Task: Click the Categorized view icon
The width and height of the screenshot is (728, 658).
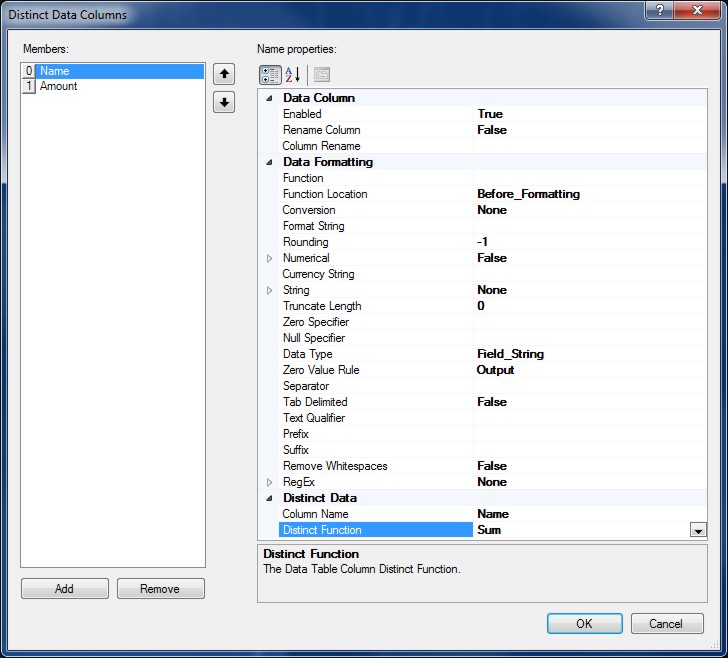Action: 270,75
